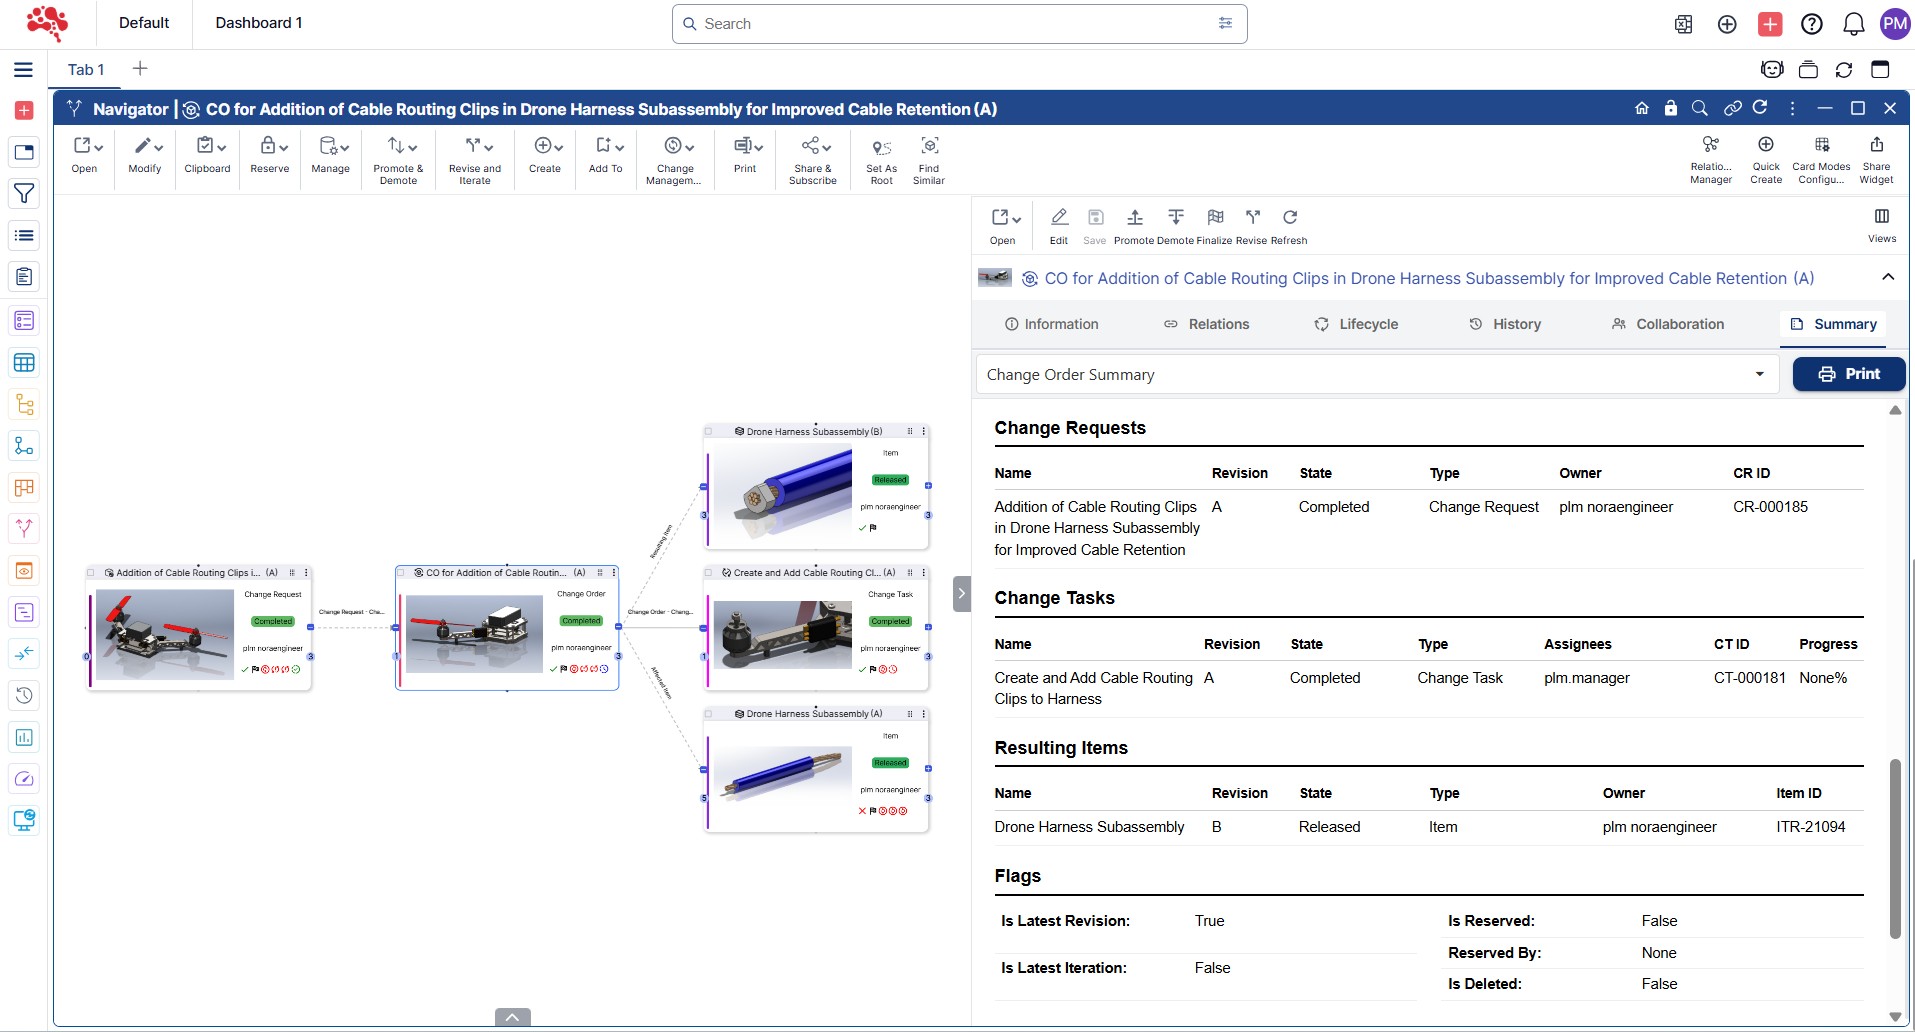Click the Share Widget icon
Image resolution: width=1915 pixels, height=1032 pixels.
[x=1876, y=146]
